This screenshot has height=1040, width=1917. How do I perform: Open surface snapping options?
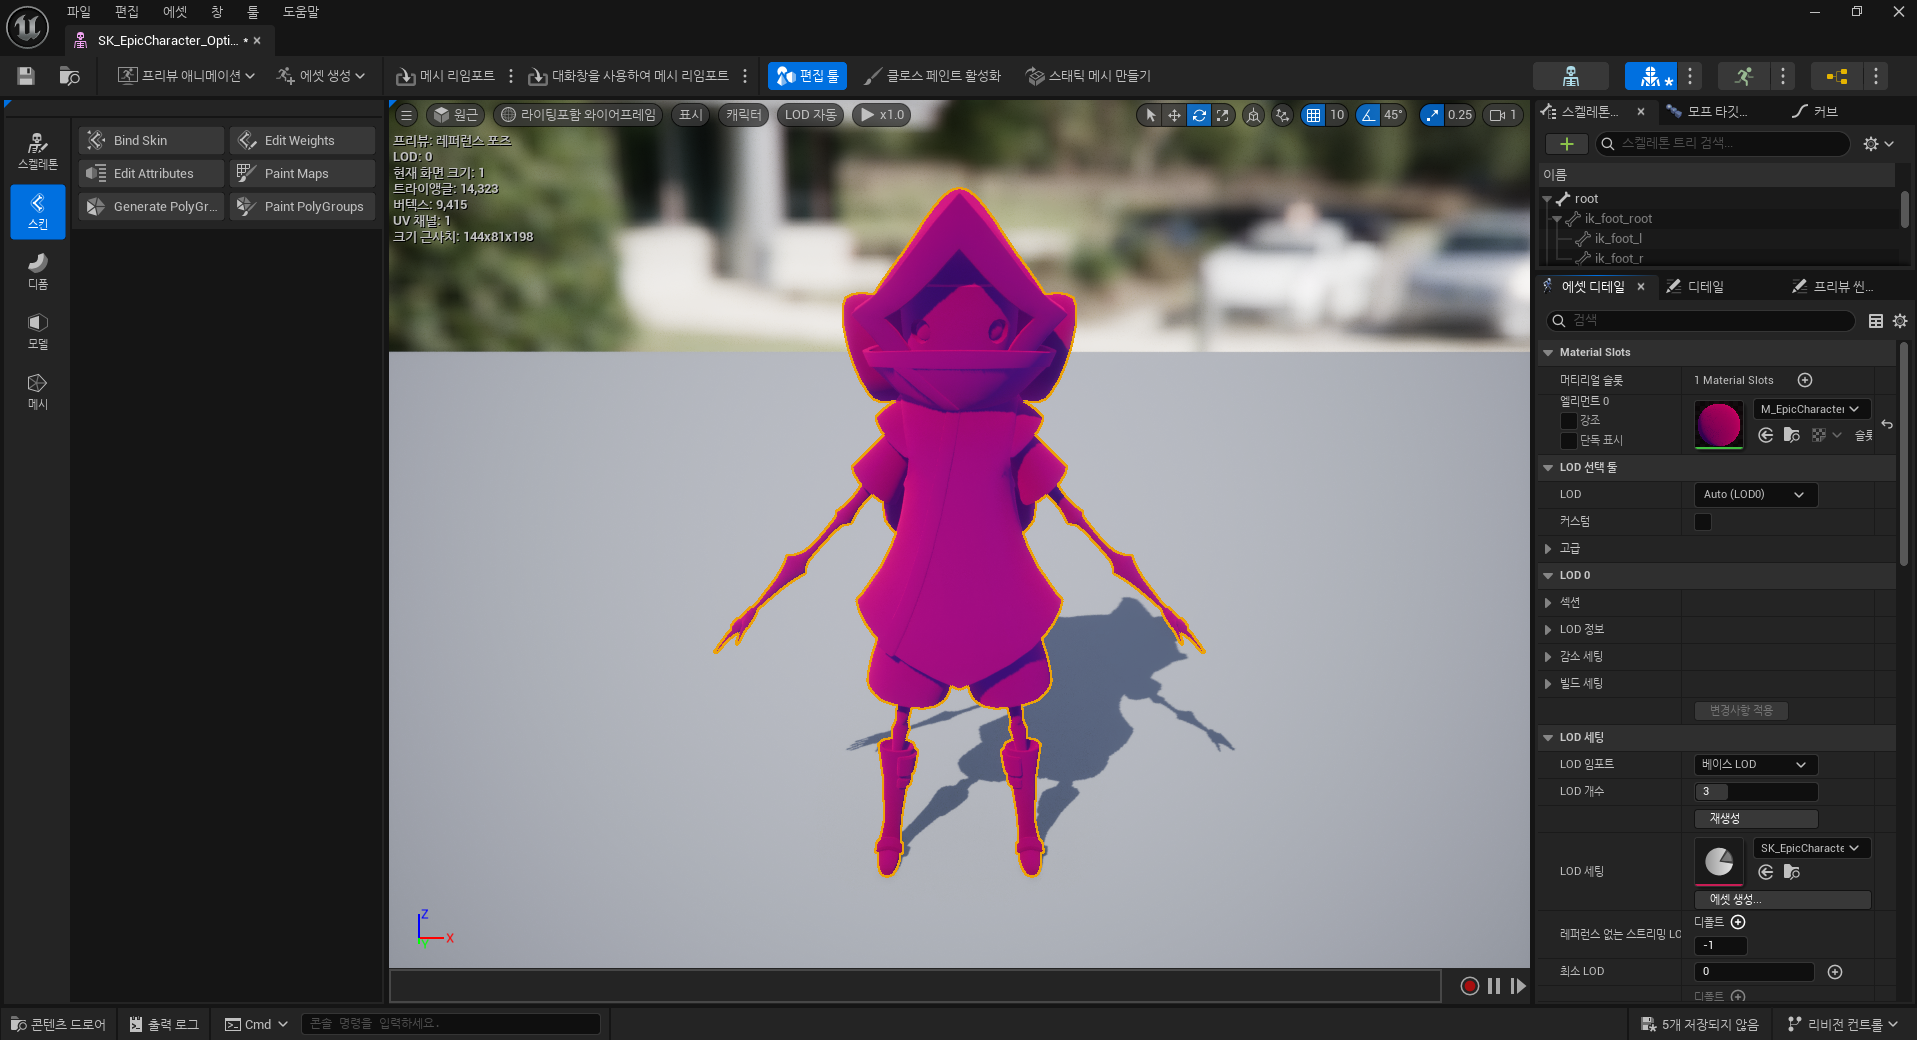1282,115
